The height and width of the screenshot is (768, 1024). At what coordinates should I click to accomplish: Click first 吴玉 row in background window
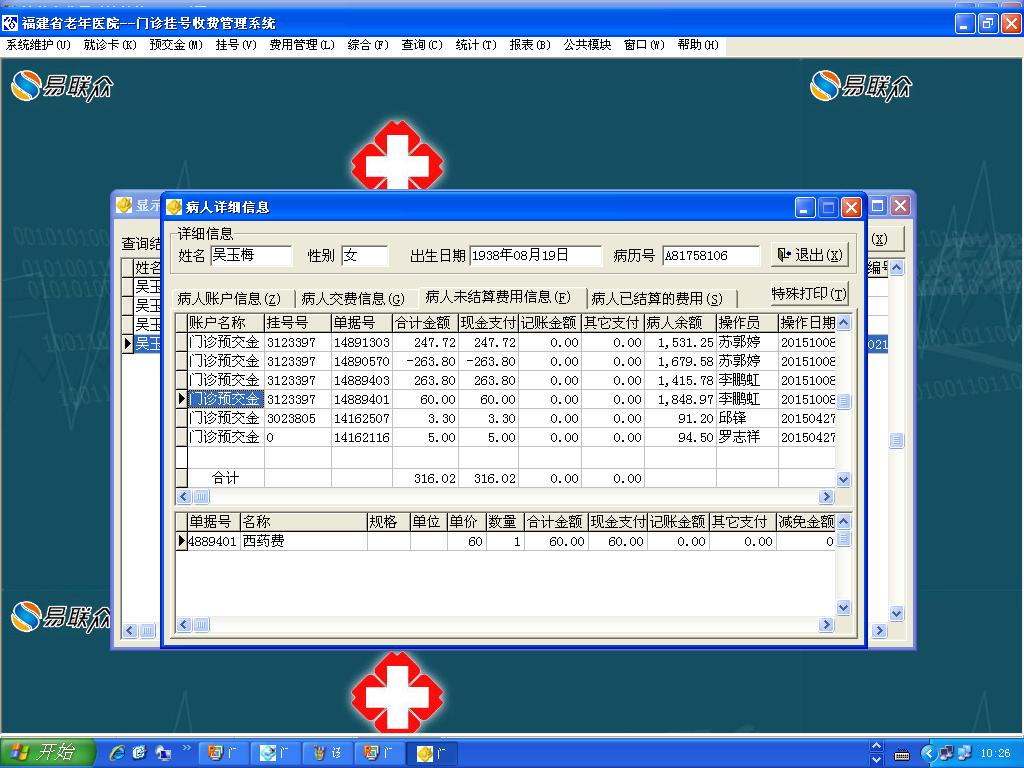click(x=148, y=286)
